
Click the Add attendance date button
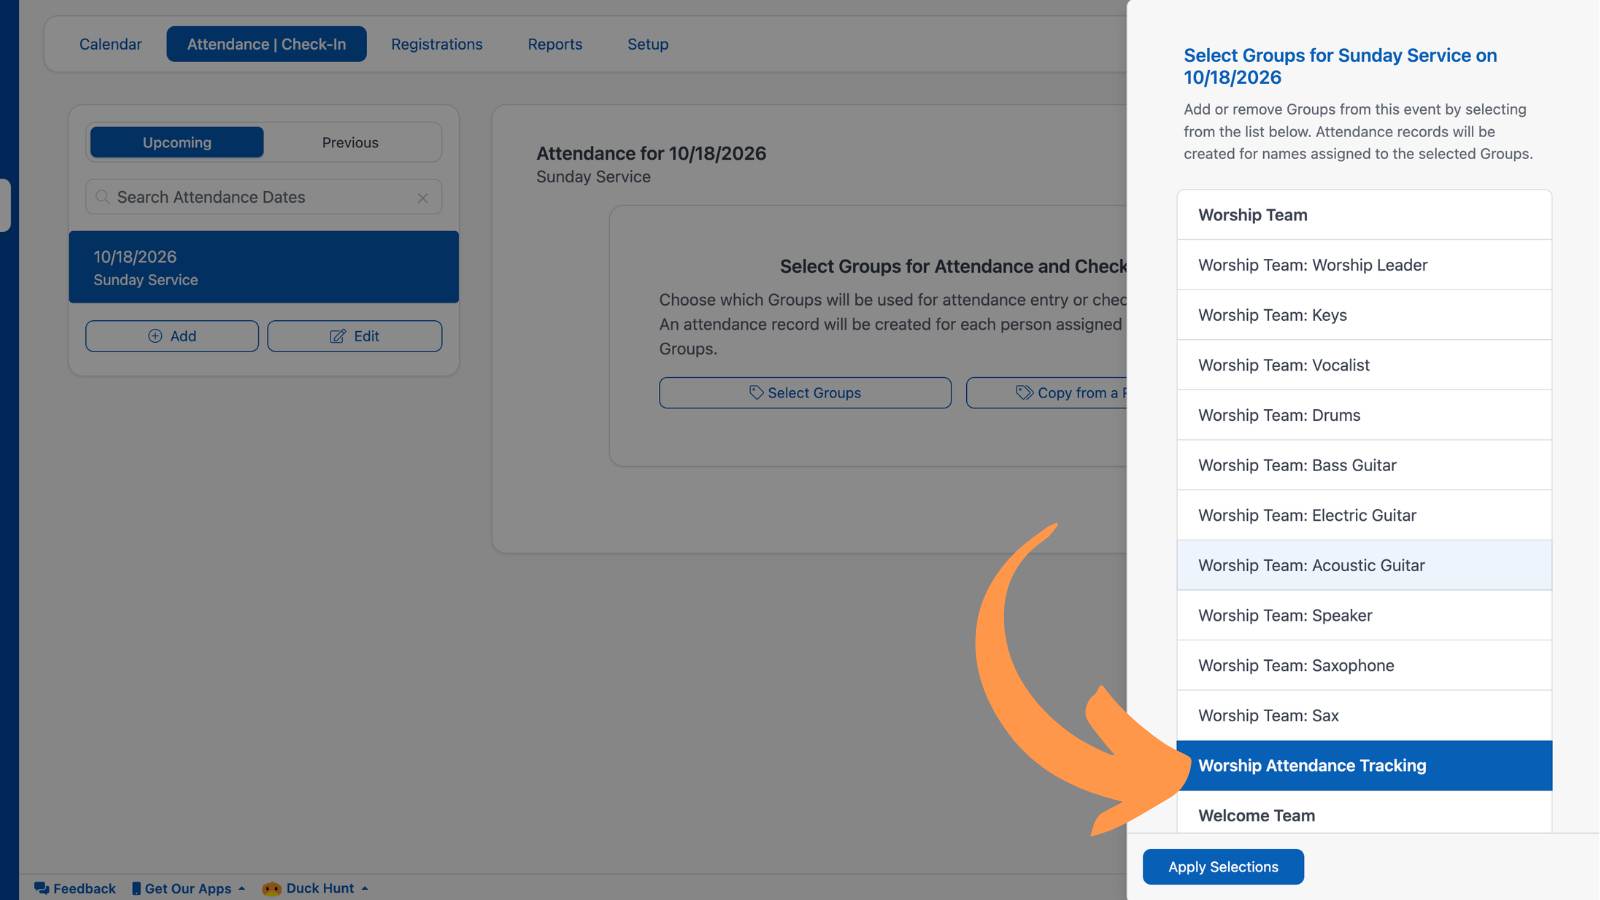[x=172, y=336]
